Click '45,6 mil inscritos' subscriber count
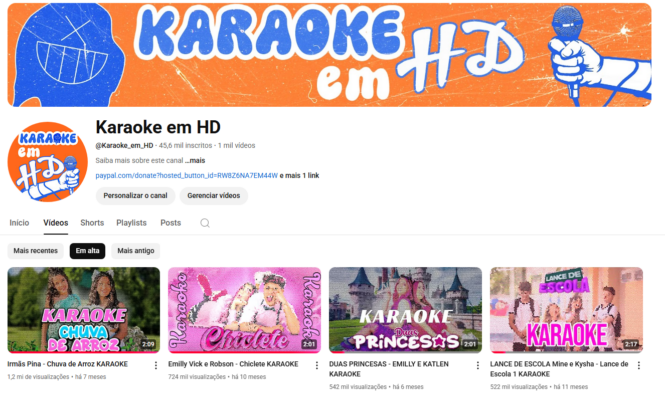Viewport: 665px width, 405px height. pos(185,145)
